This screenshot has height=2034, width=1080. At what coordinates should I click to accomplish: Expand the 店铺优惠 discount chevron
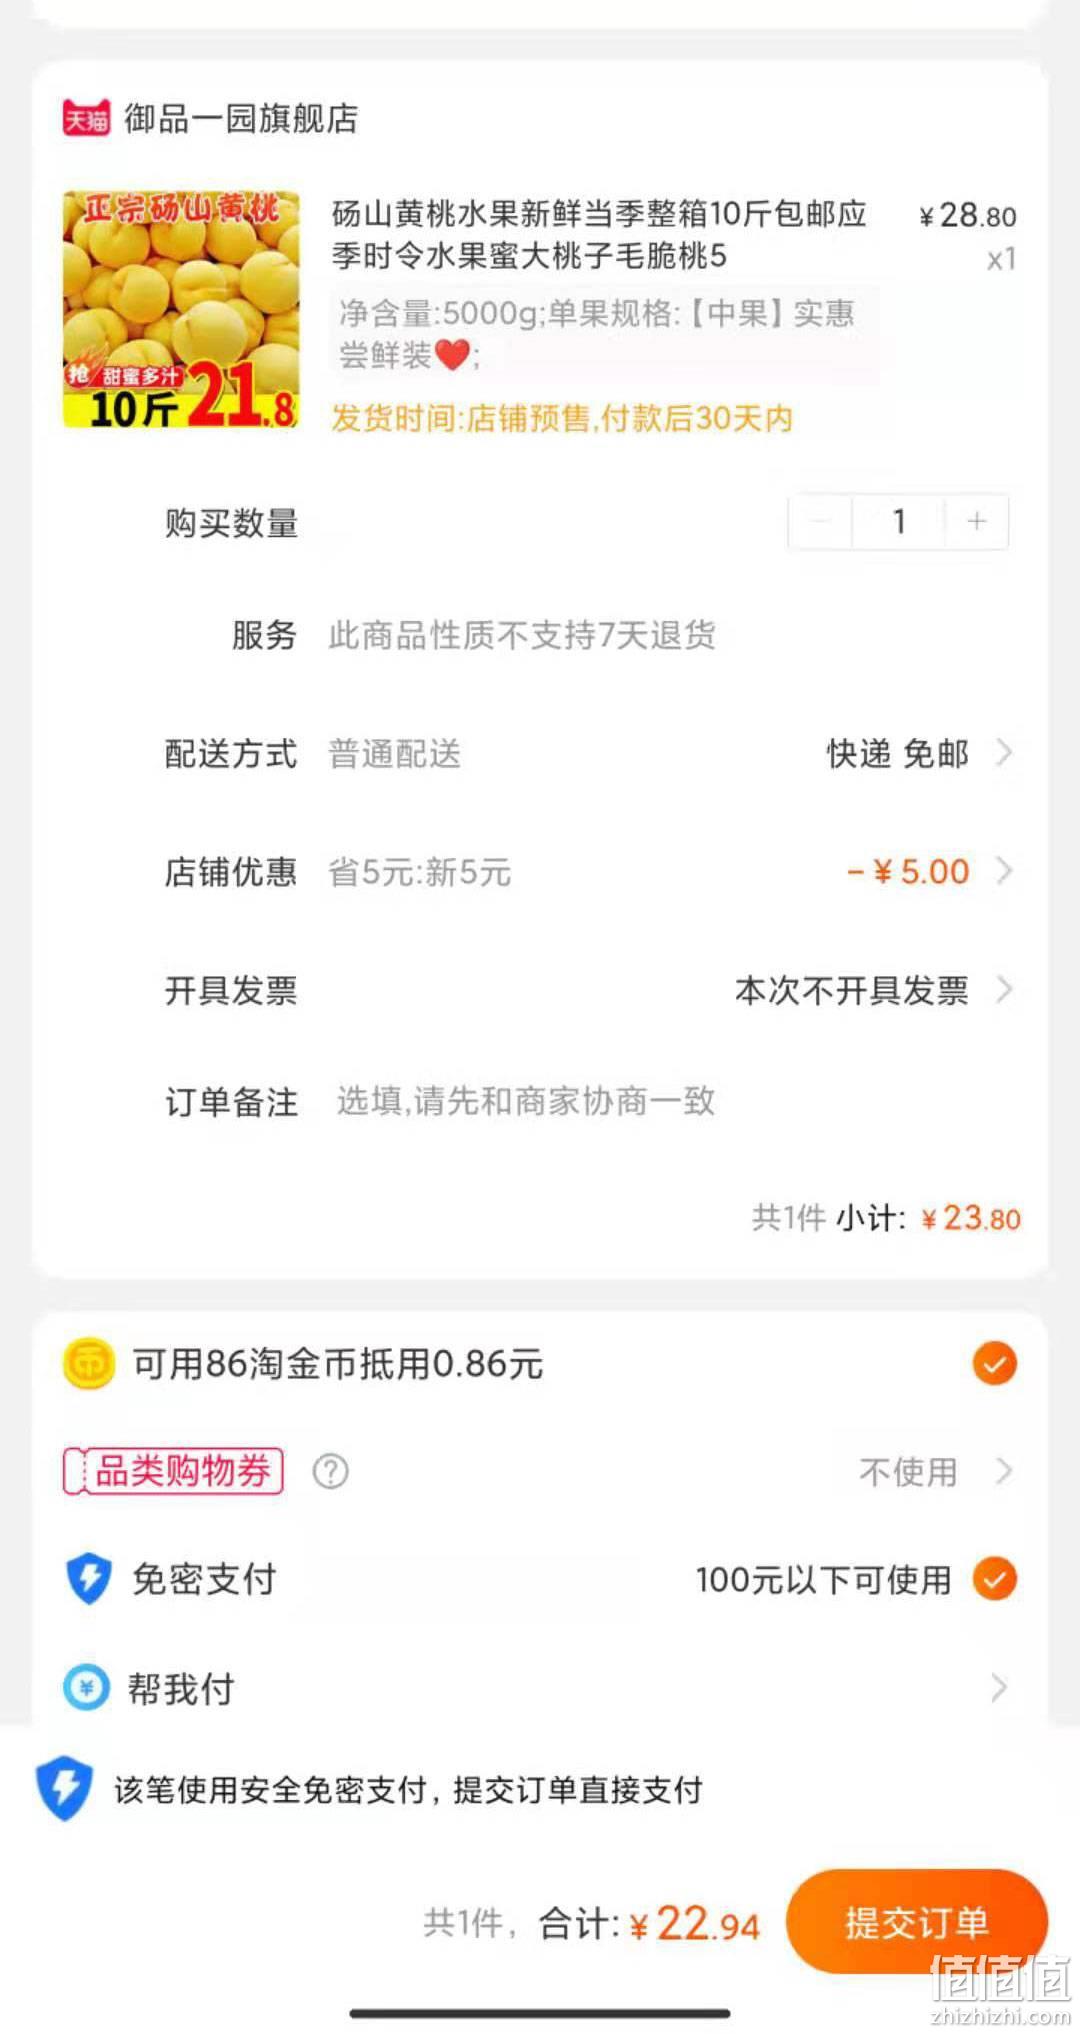coord(1004,871)
